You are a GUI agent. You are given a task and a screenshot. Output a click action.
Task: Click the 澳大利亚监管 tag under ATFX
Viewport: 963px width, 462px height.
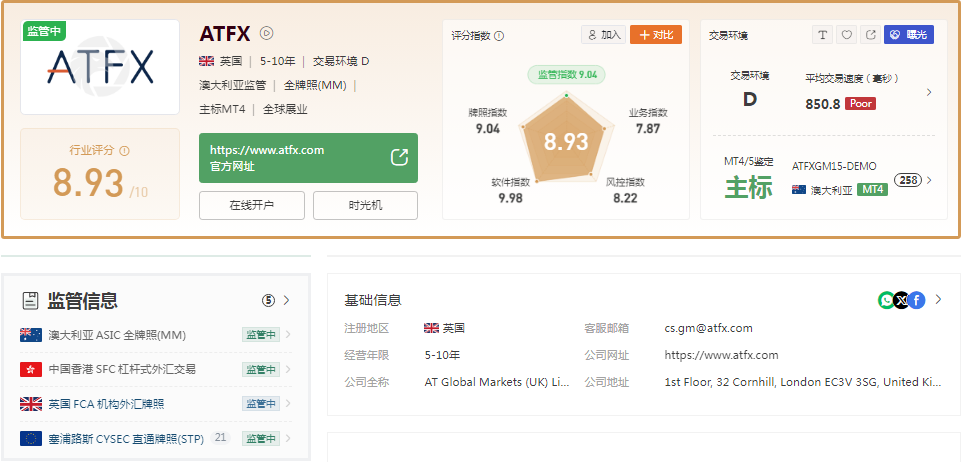click(233, 85)
